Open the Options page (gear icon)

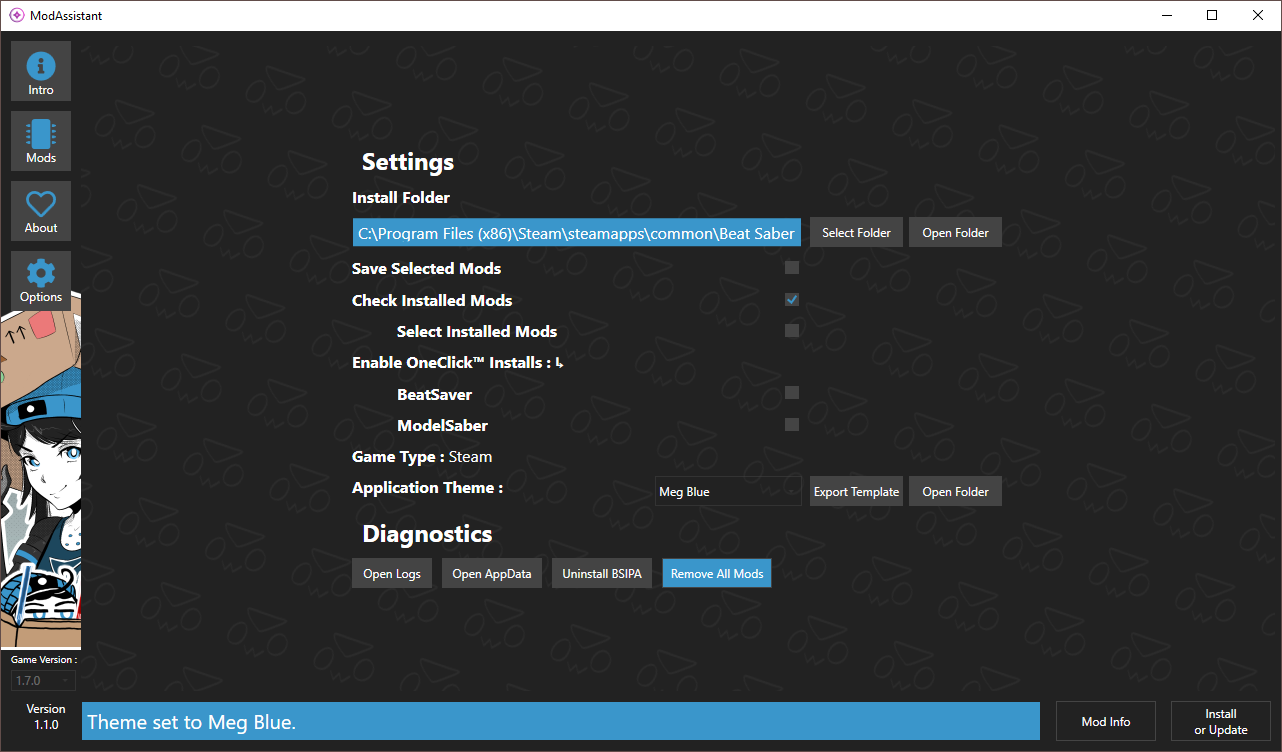tap(41, 280)
